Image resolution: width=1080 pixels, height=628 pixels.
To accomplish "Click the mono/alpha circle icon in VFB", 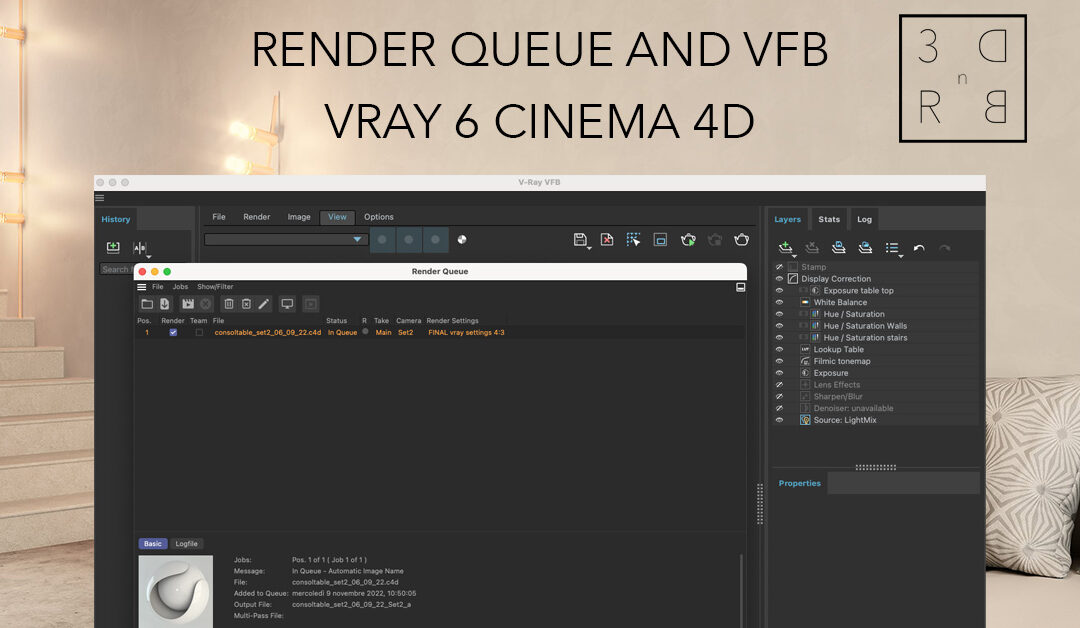I will (461, 239).
